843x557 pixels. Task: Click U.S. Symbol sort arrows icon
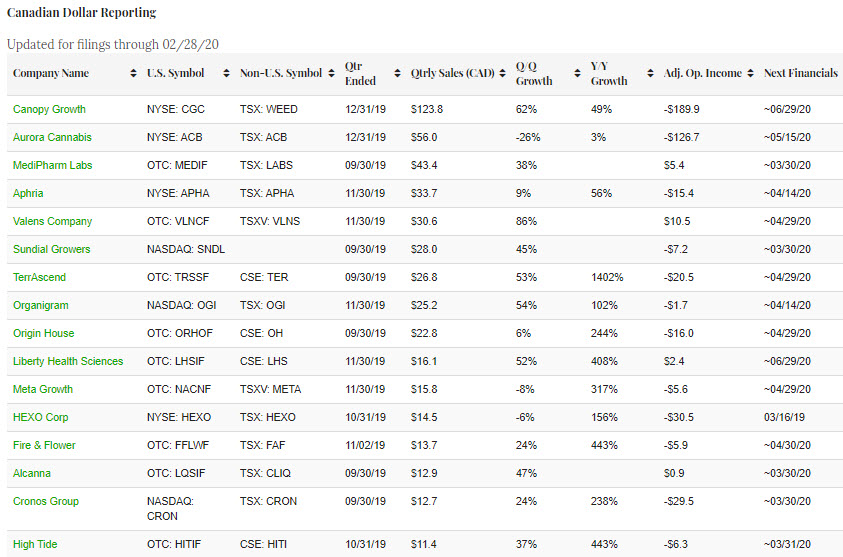226,74
